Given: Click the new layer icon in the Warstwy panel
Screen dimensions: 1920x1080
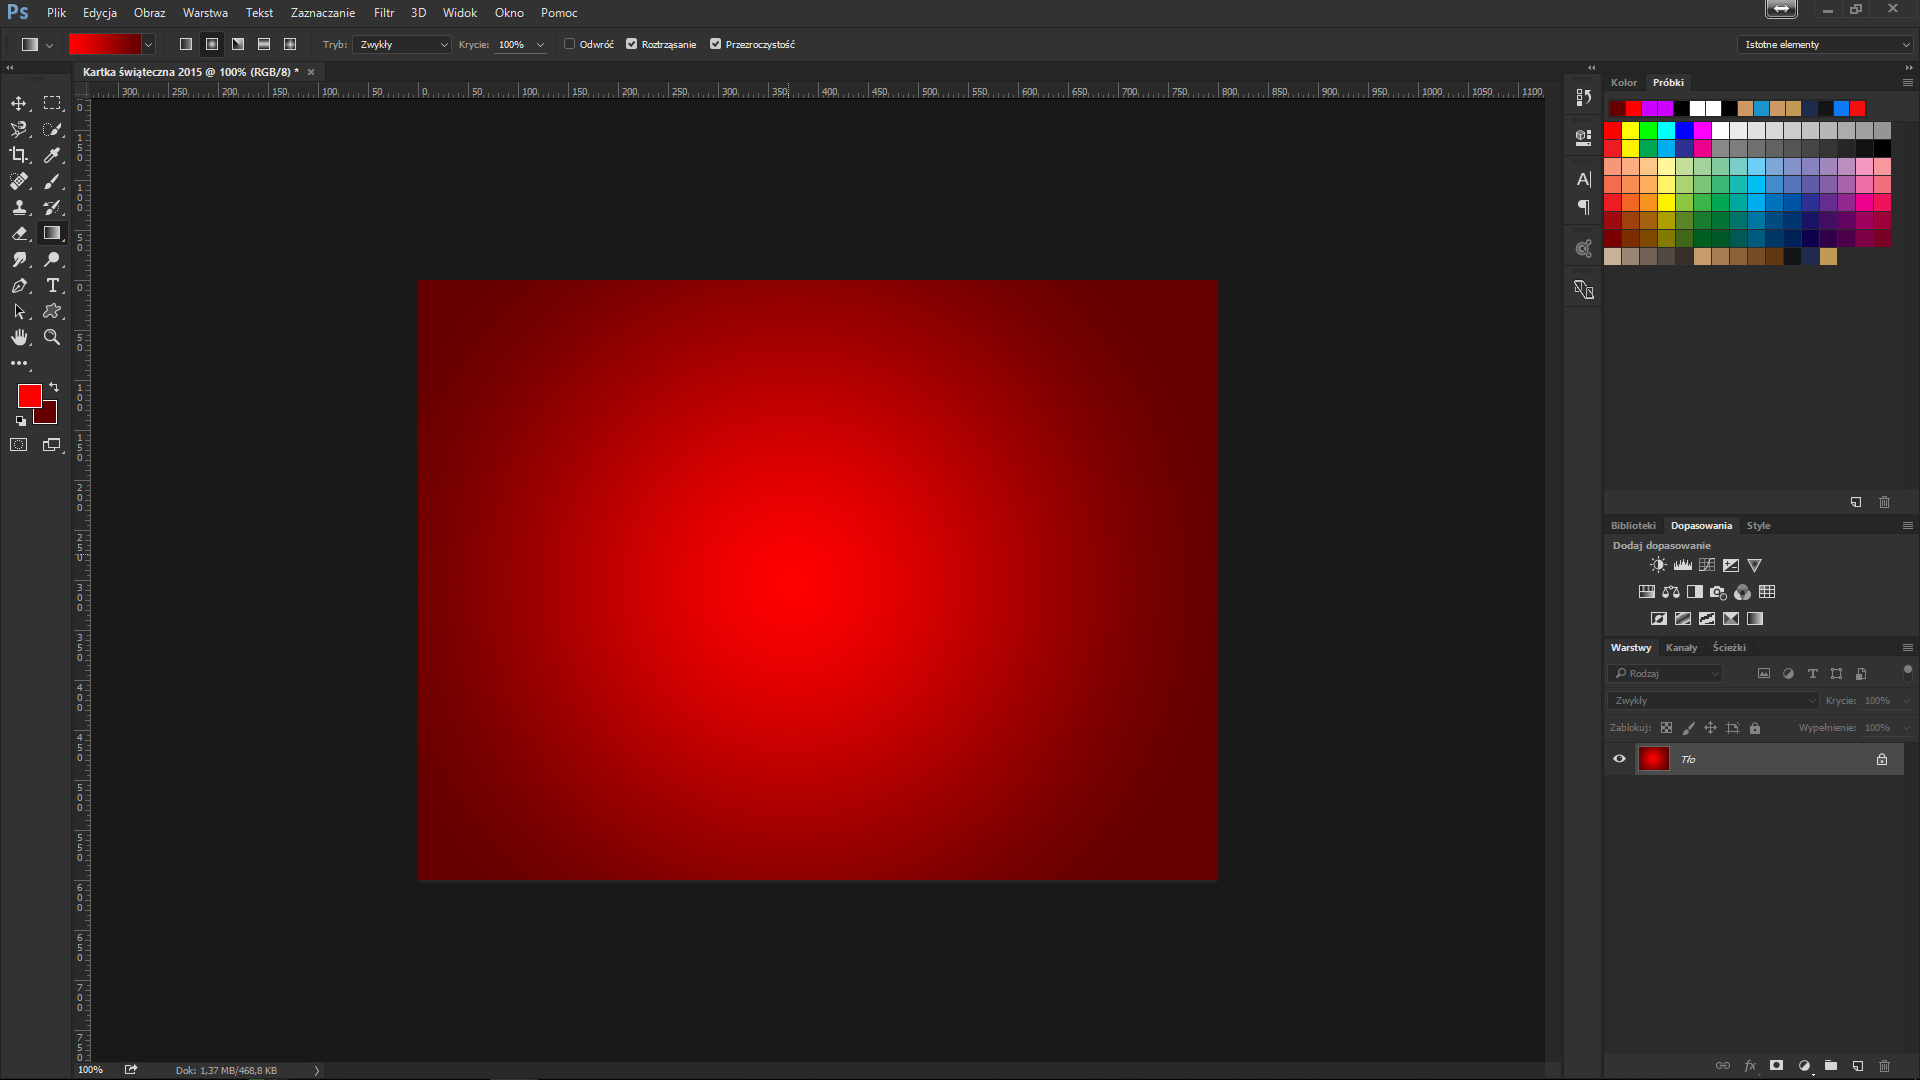Looking at the screenshot, I should click(1857, 1066).
